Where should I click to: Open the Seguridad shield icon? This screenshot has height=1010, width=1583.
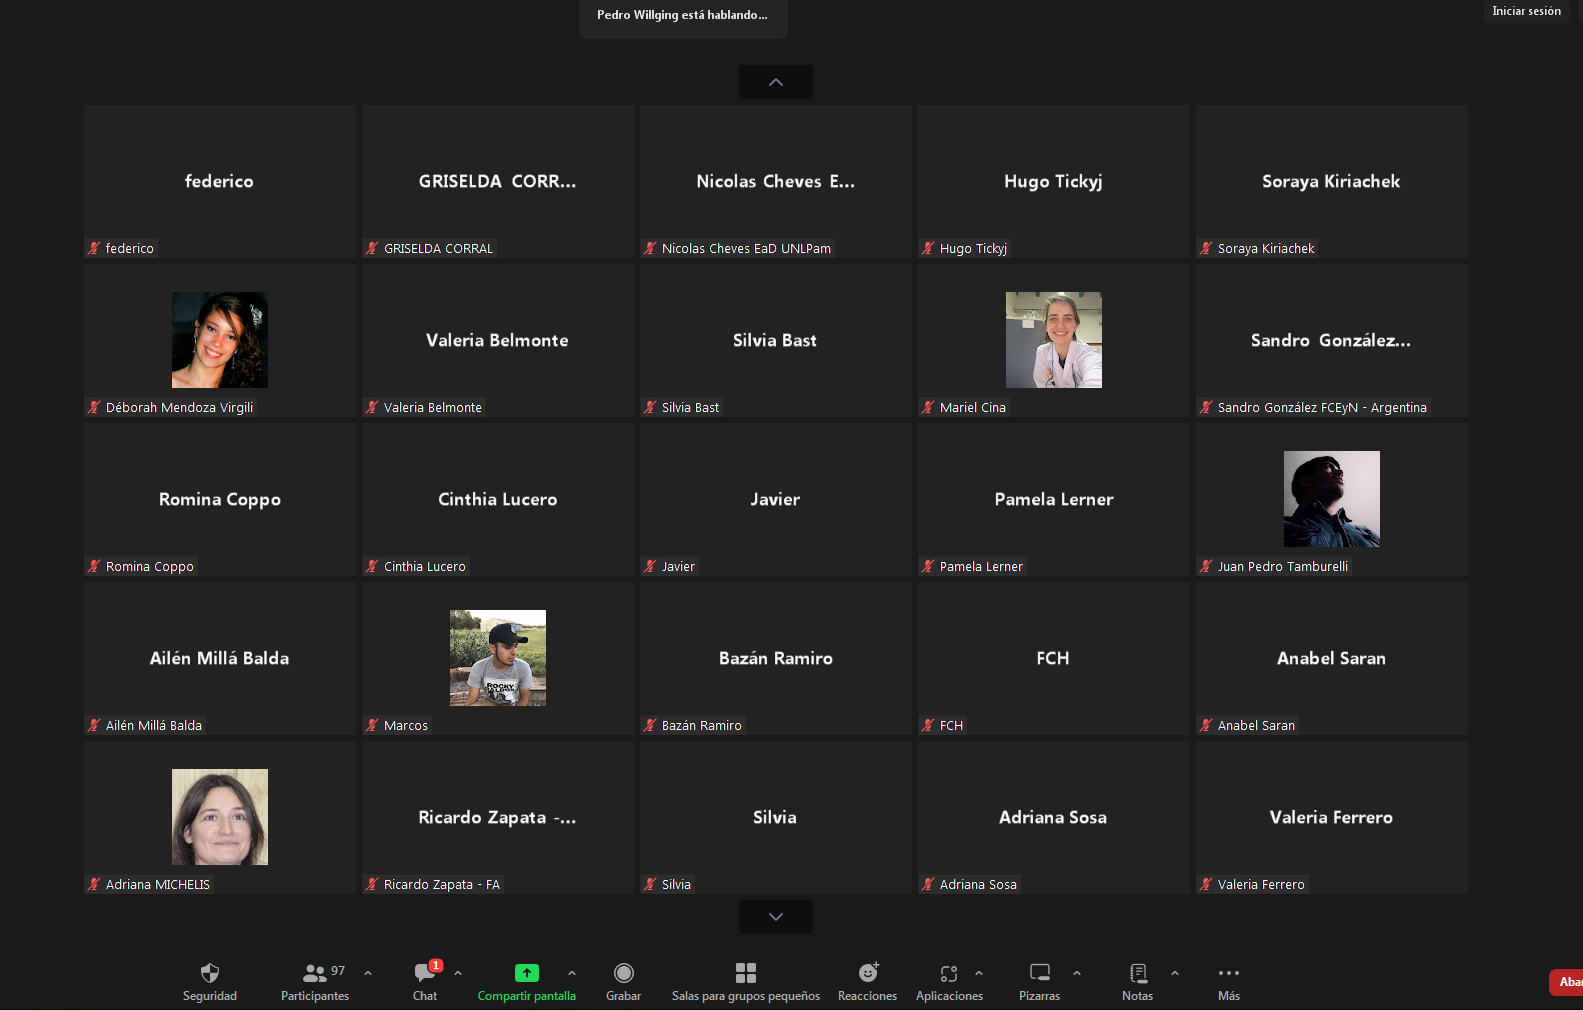210,973
